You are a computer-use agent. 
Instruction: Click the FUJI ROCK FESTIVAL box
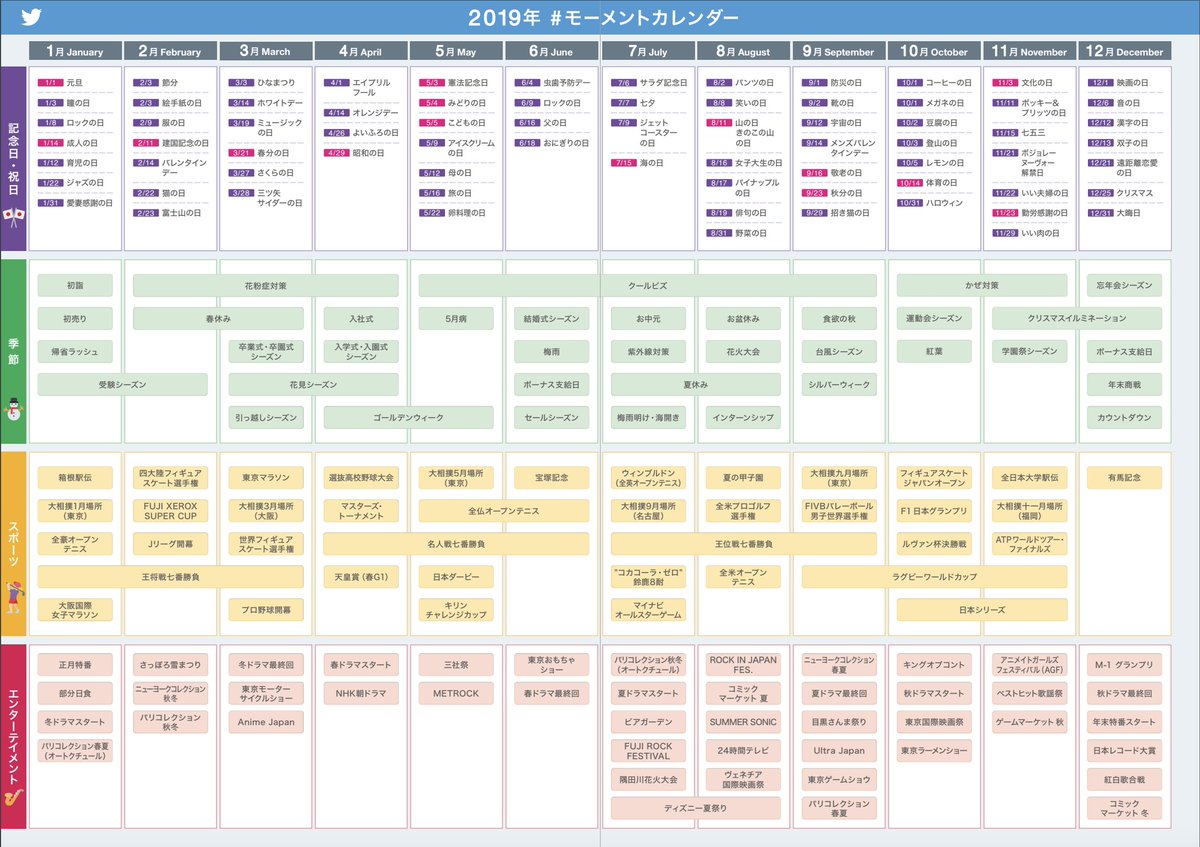(x=648, y=751)
